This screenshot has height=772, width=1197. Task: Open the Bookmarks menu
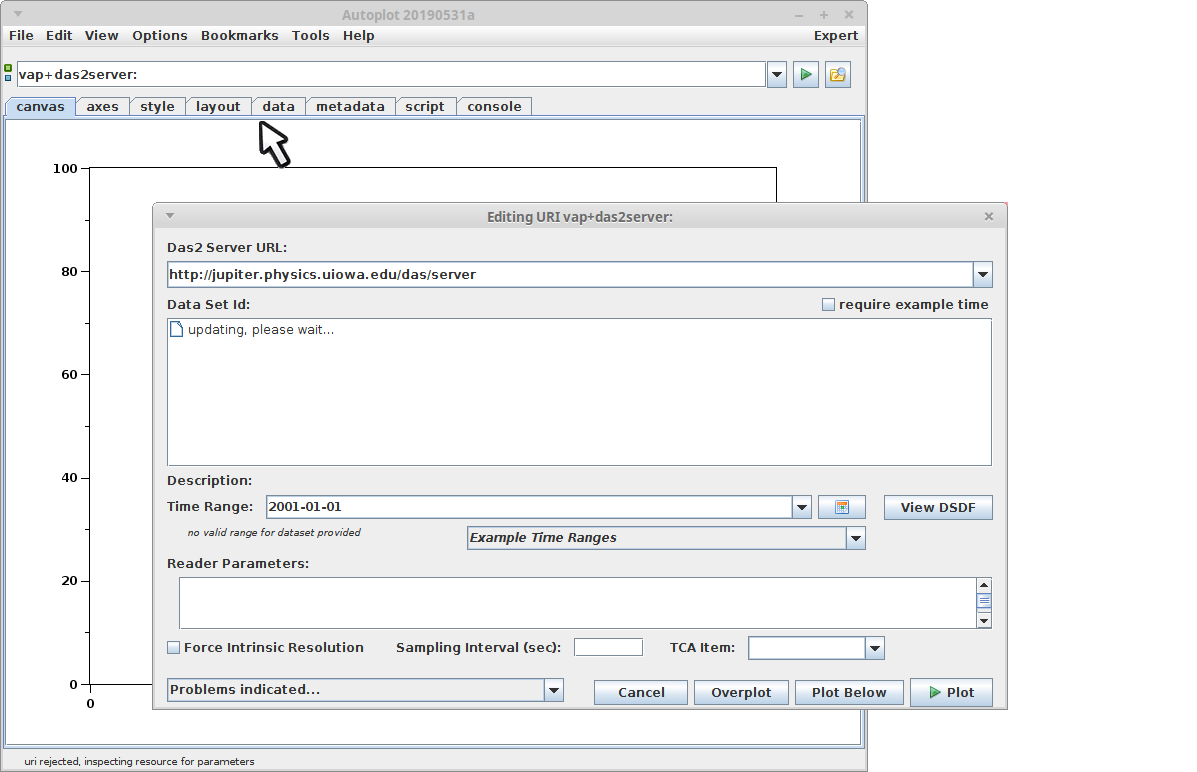coord(240,35)
